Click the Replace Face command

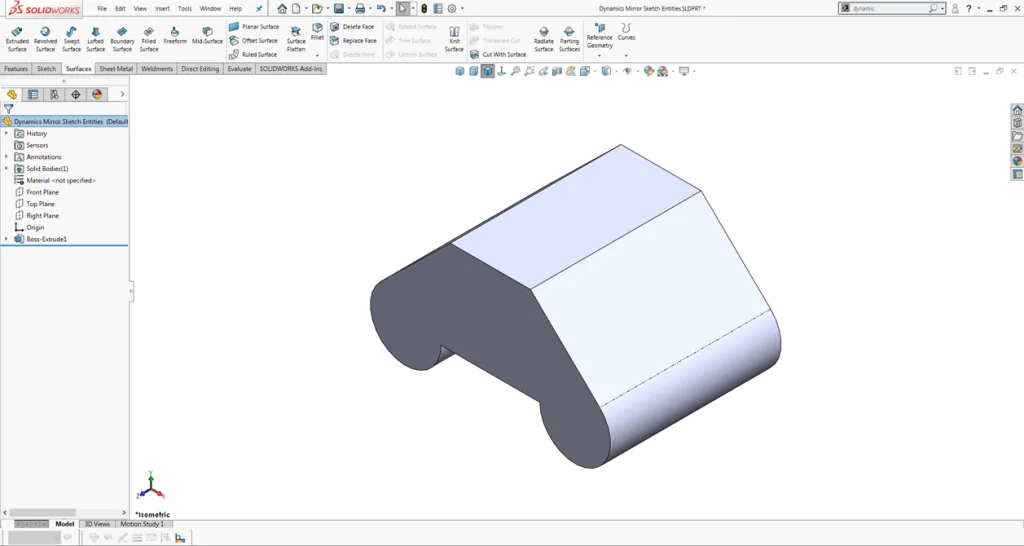pos(353,40)
